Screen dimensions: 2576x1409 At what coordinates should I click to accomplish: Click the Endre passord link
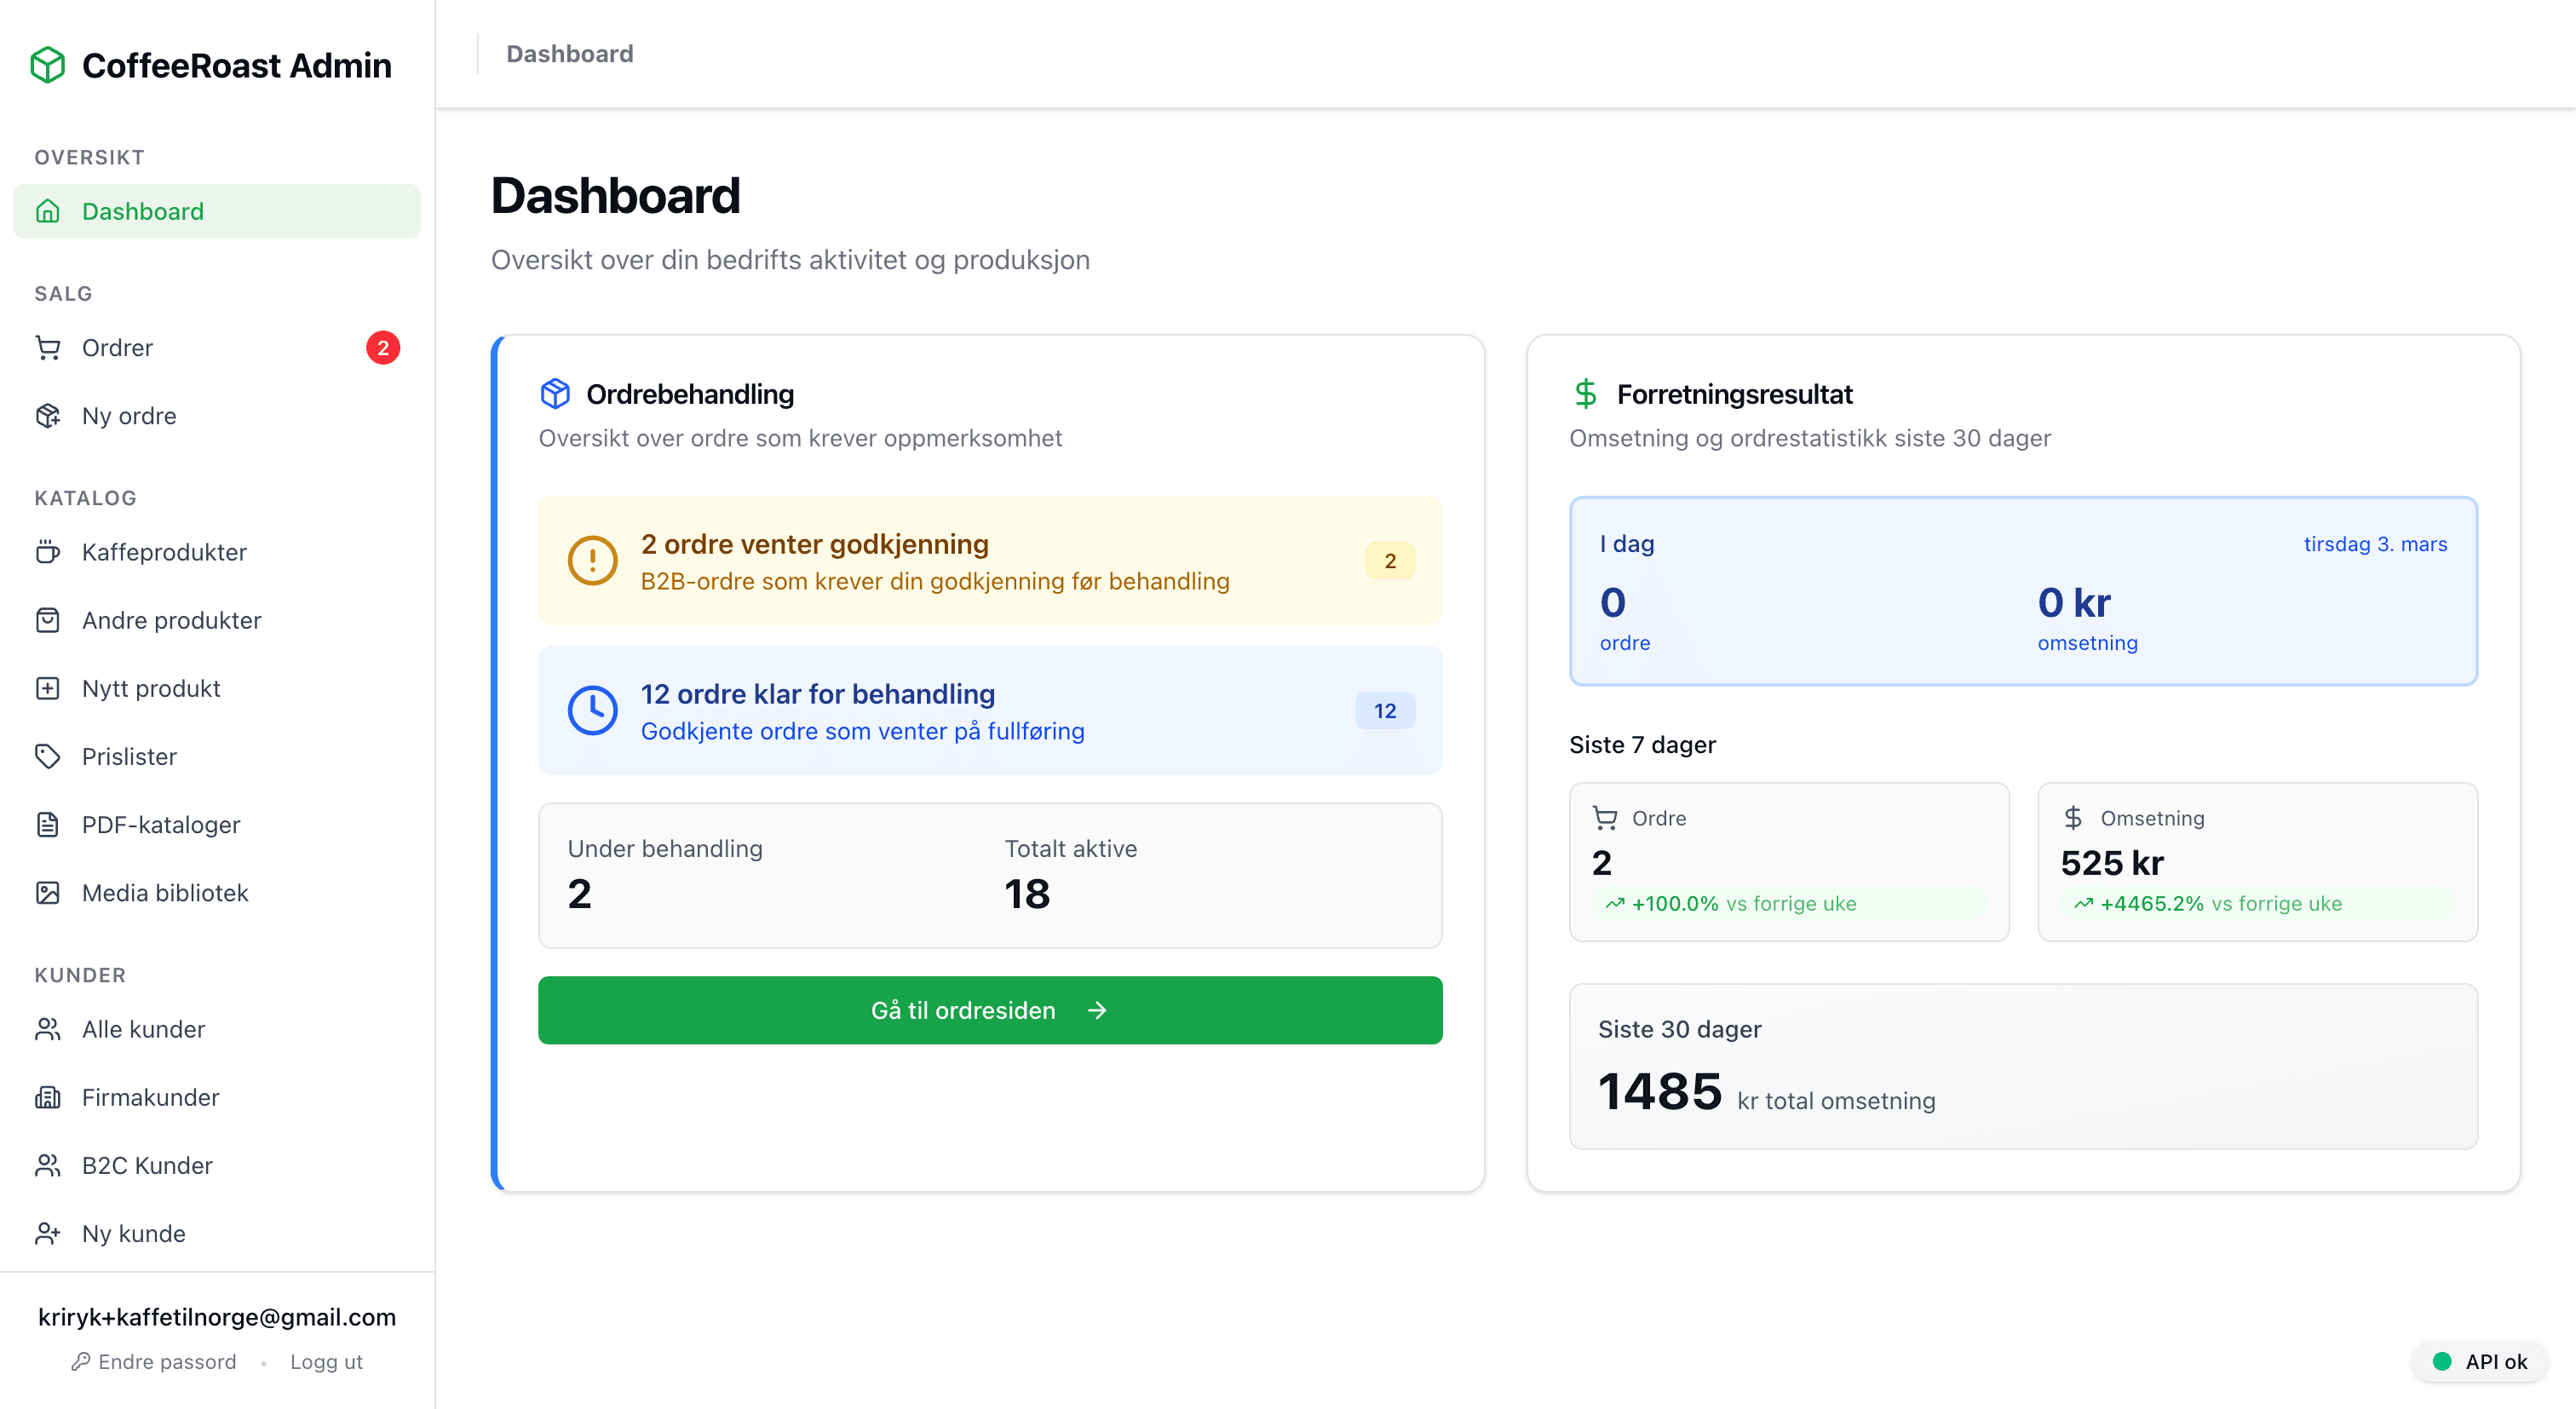pos(166,1361)
